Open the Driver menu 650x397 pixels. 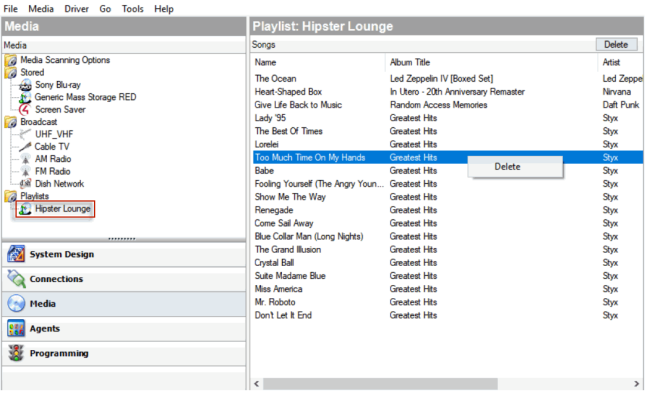pyautogui.click(x=76, y=9)
